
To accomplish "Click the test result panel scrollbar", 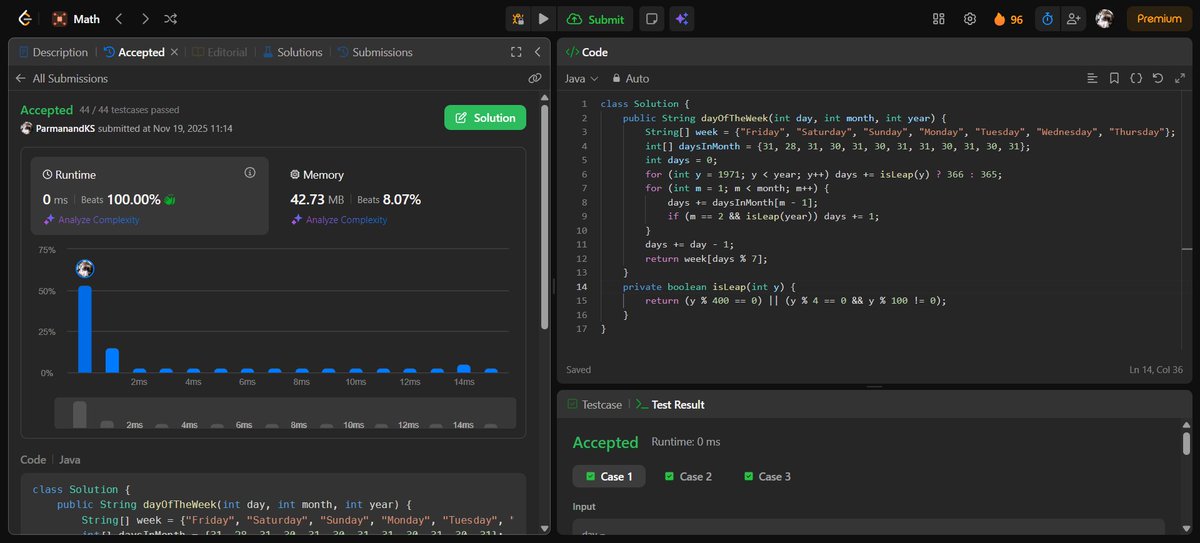I will [1186, 445].
